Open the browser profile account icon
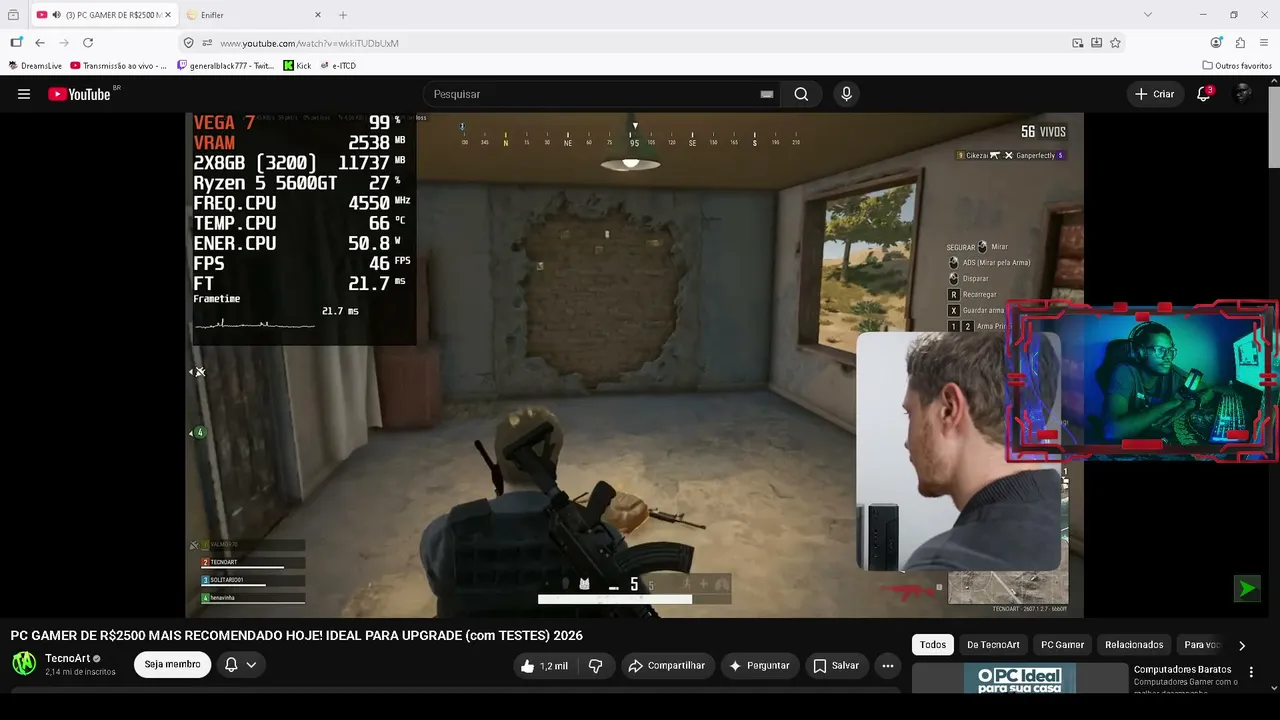 1216,43
